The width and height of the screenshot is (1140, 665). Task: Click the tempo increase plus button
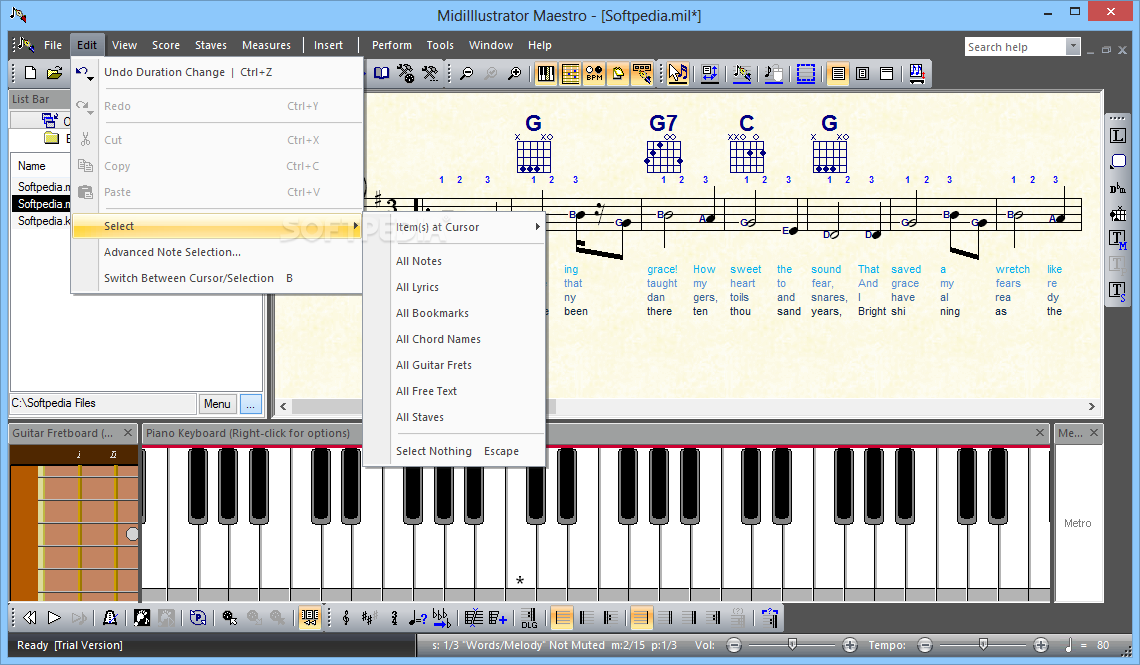pyautogui.click(x=1041, y=645)
